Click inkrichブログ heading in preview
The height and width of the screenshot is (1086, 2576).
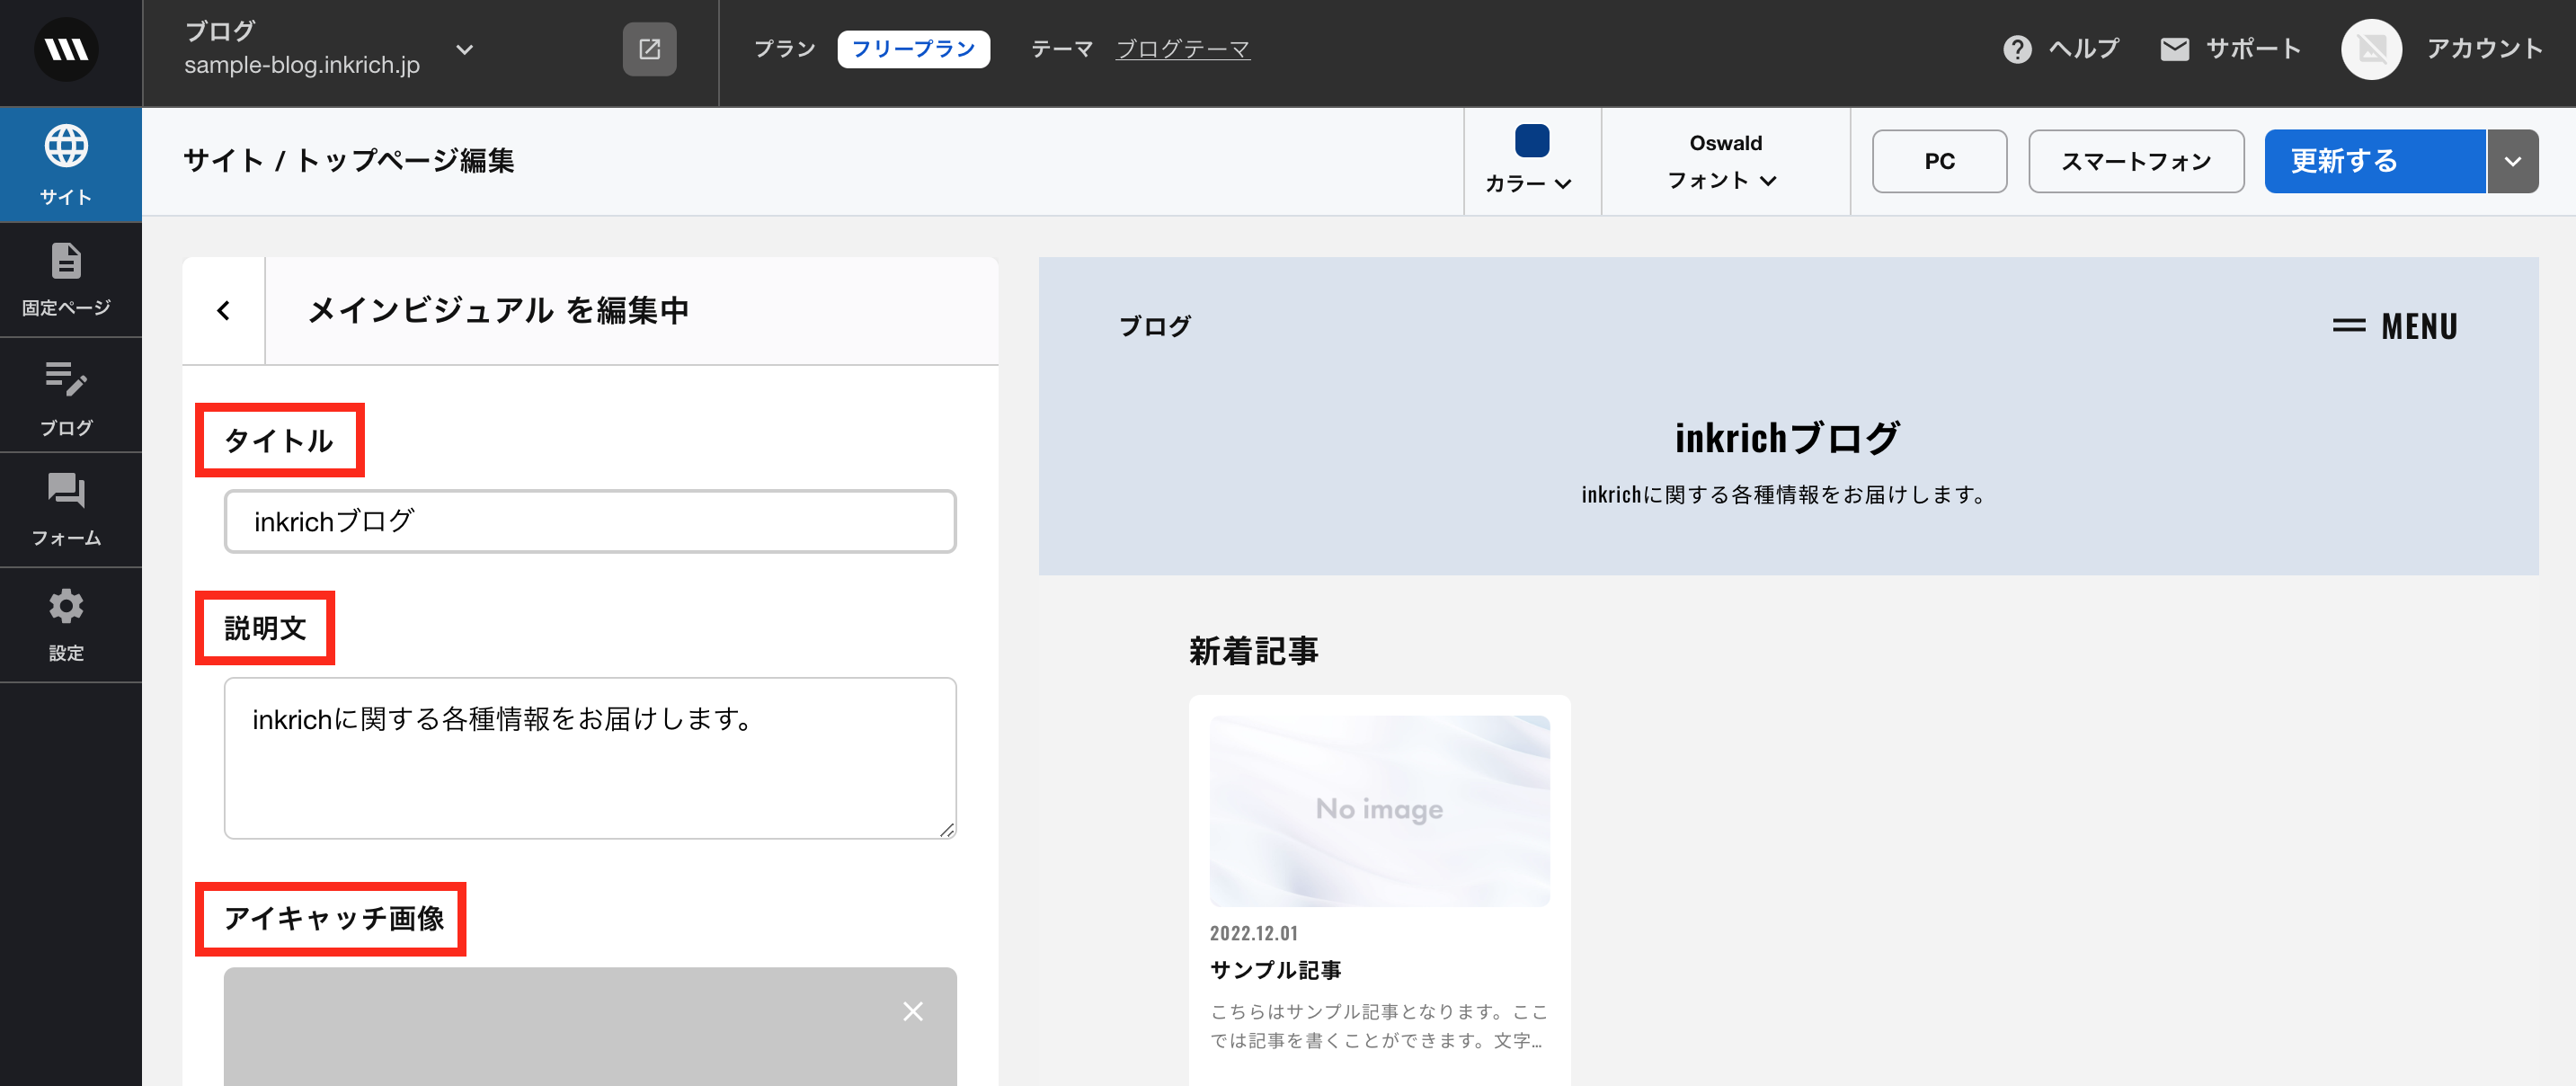1787,438
